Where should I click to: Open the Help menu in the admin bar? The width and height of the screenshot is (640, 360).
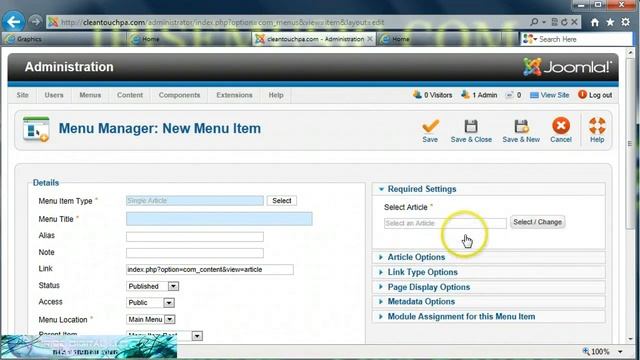coord(276,95)
